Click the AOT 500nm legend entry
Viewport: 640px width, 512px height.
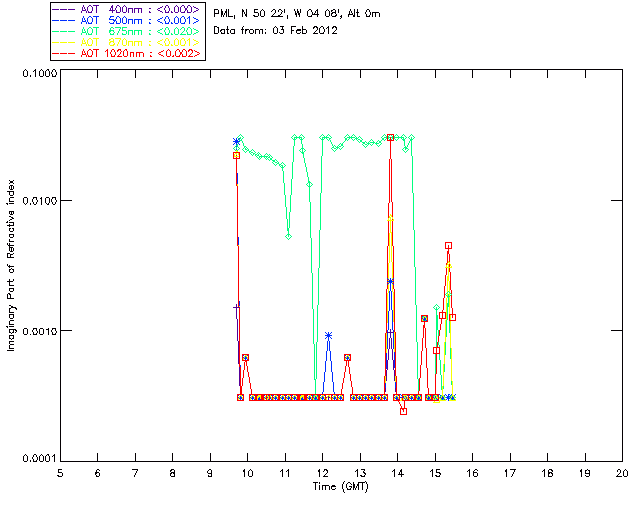tap(128, 20)
